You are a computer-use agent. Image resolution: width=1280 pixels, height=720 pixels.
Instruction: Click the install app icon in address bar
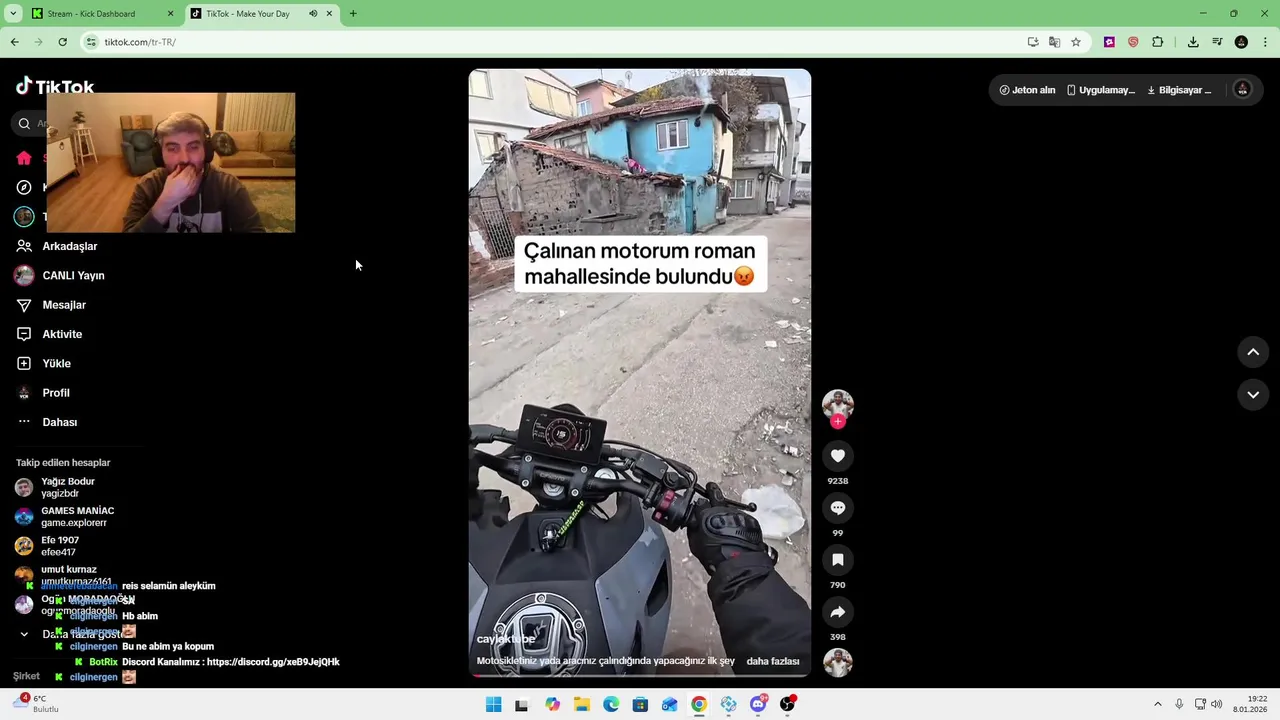click(x=1033, y=42)
